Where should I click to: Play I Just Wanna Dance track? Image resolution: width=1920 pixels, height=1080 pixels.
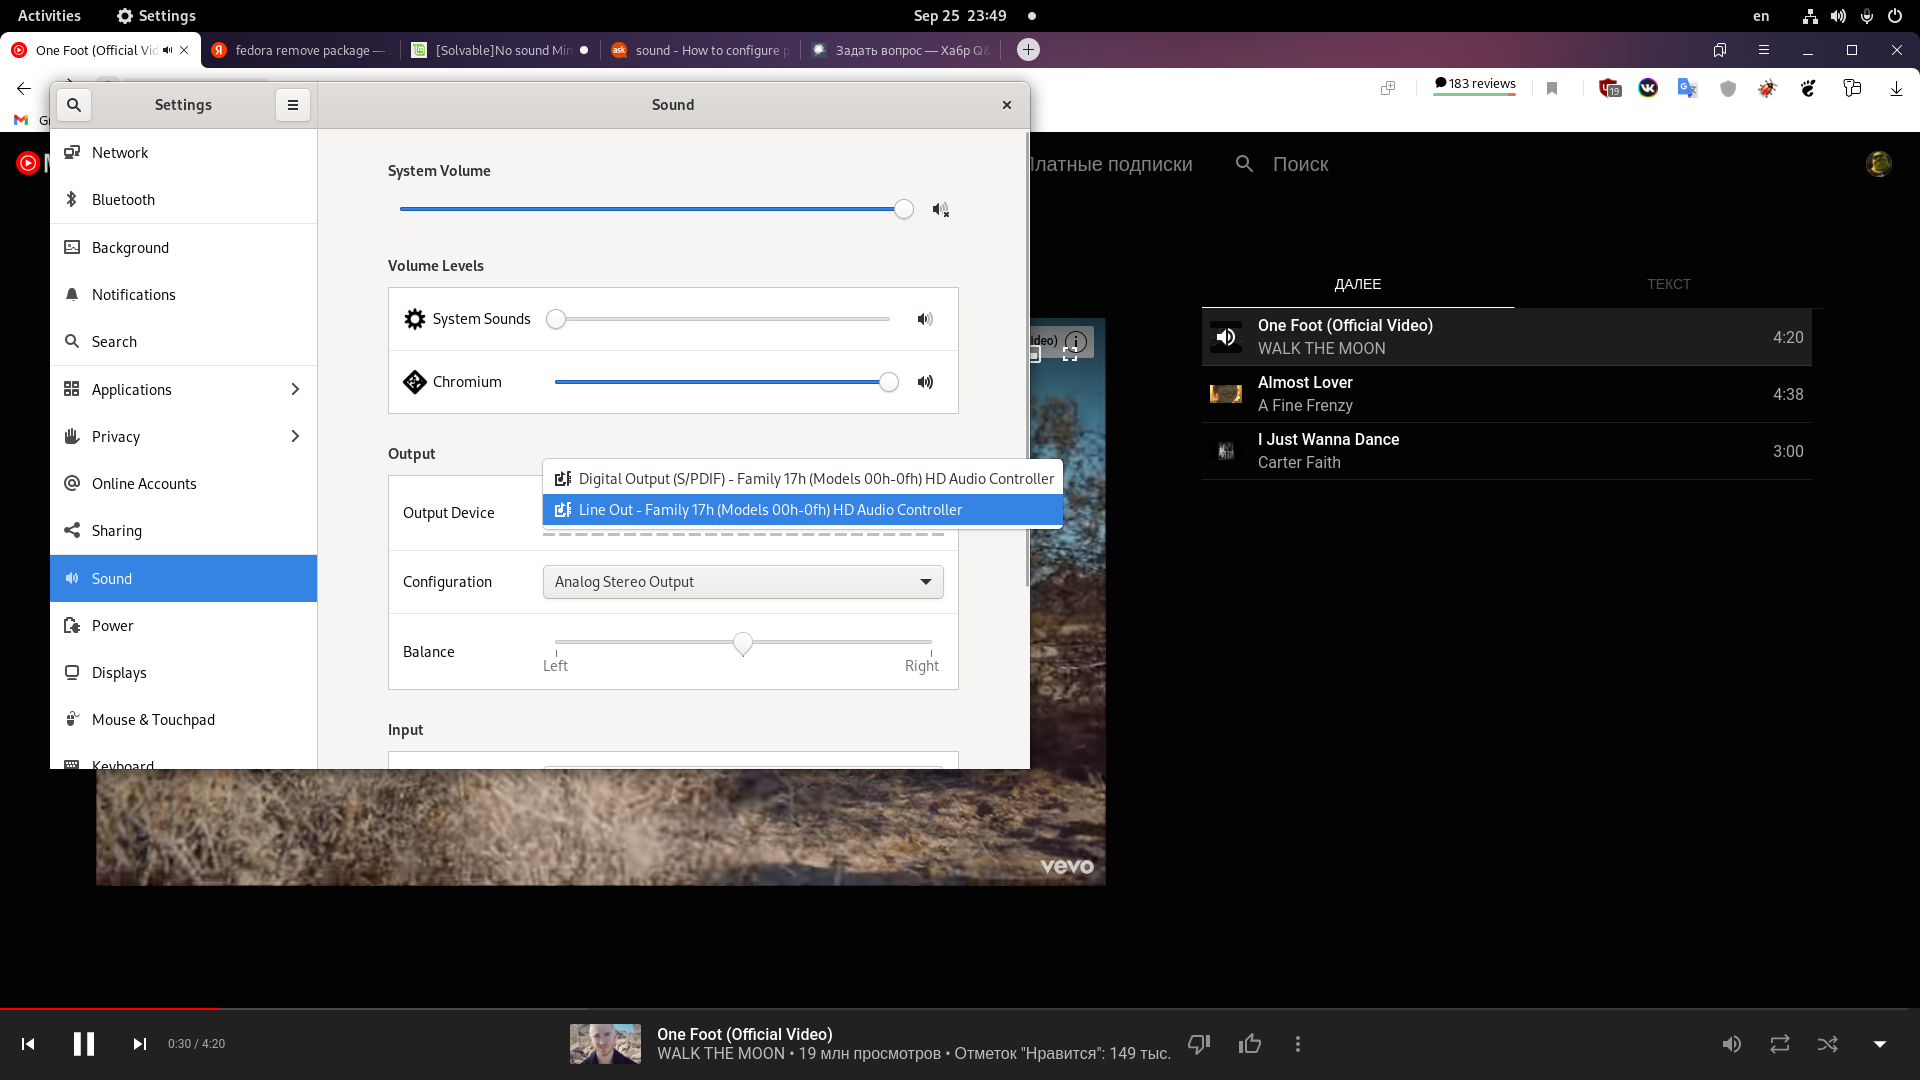coord(1507,451)
